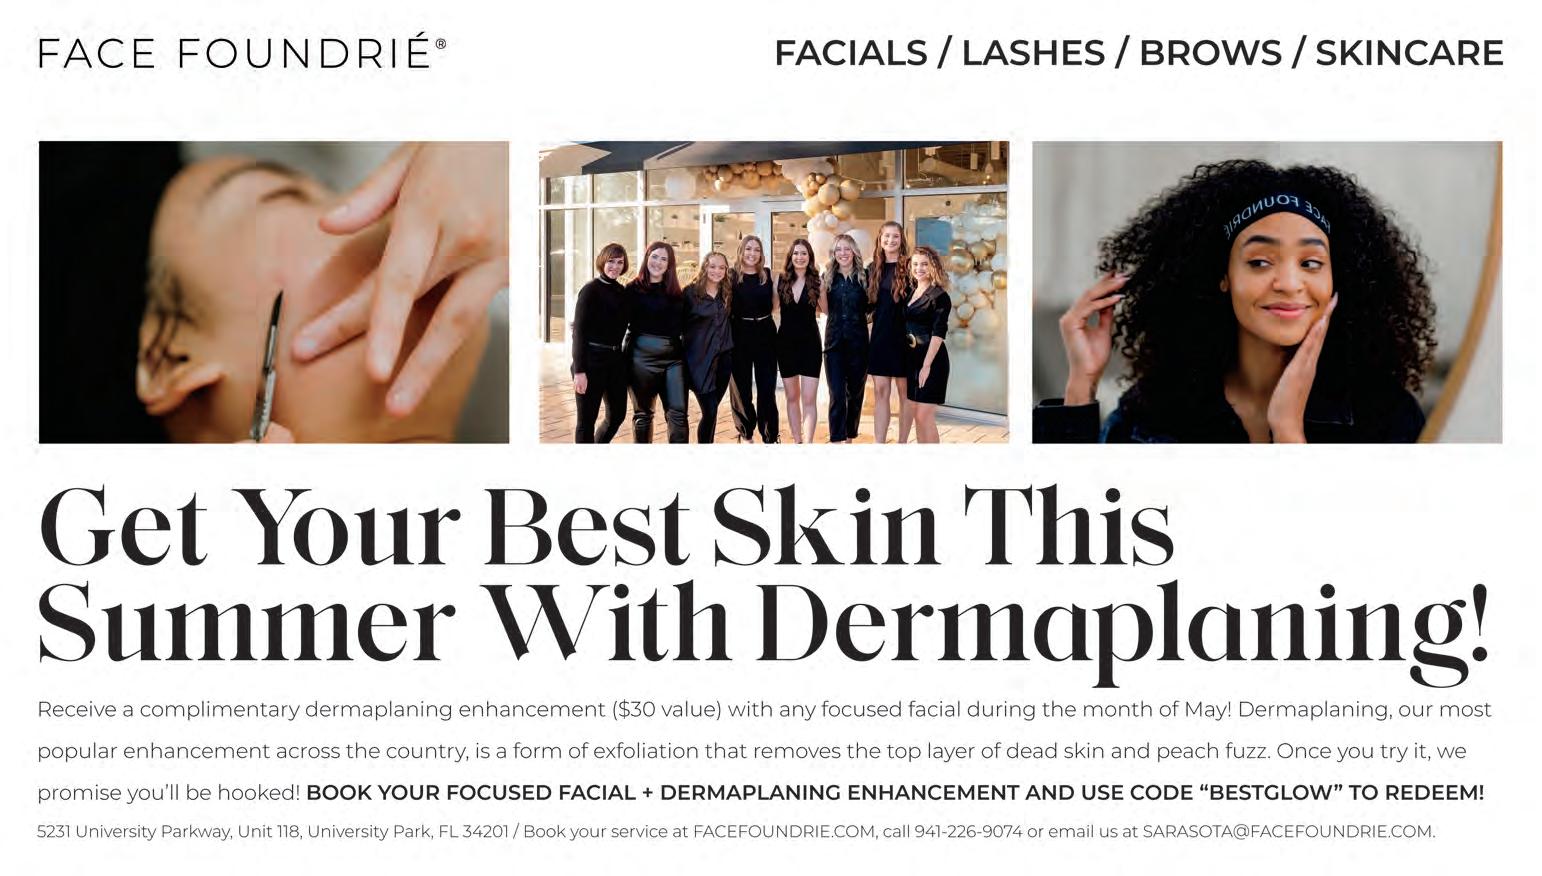Screen dimensions: 1542x876
Task: Select the FACIALS heading item
Action: click(851, 53)
